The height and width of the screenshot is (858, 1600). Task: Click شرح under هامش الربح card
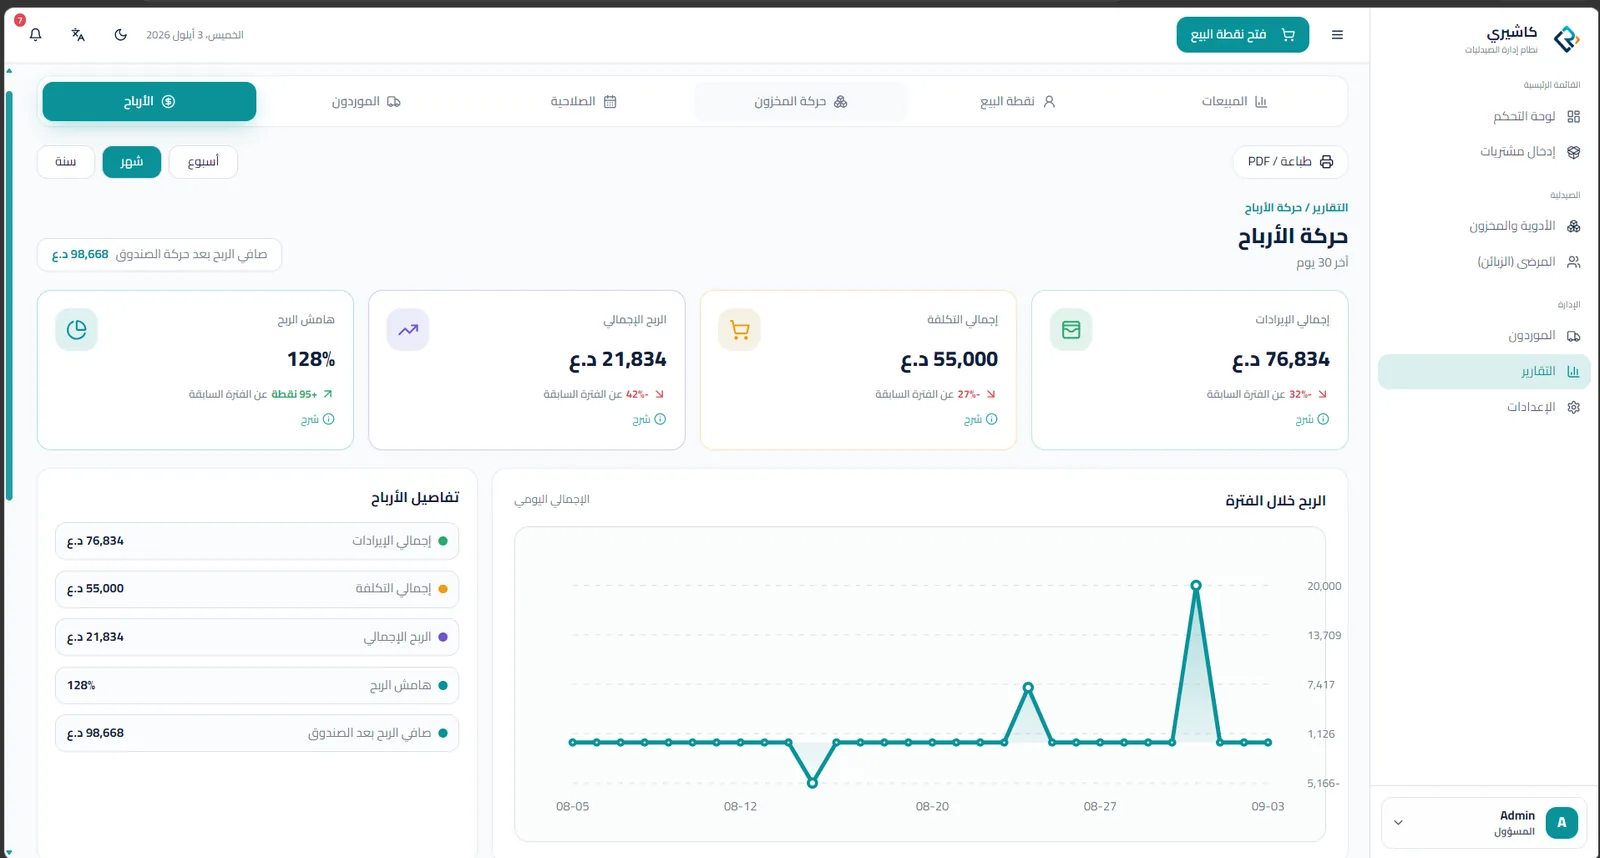click(317, 420)
